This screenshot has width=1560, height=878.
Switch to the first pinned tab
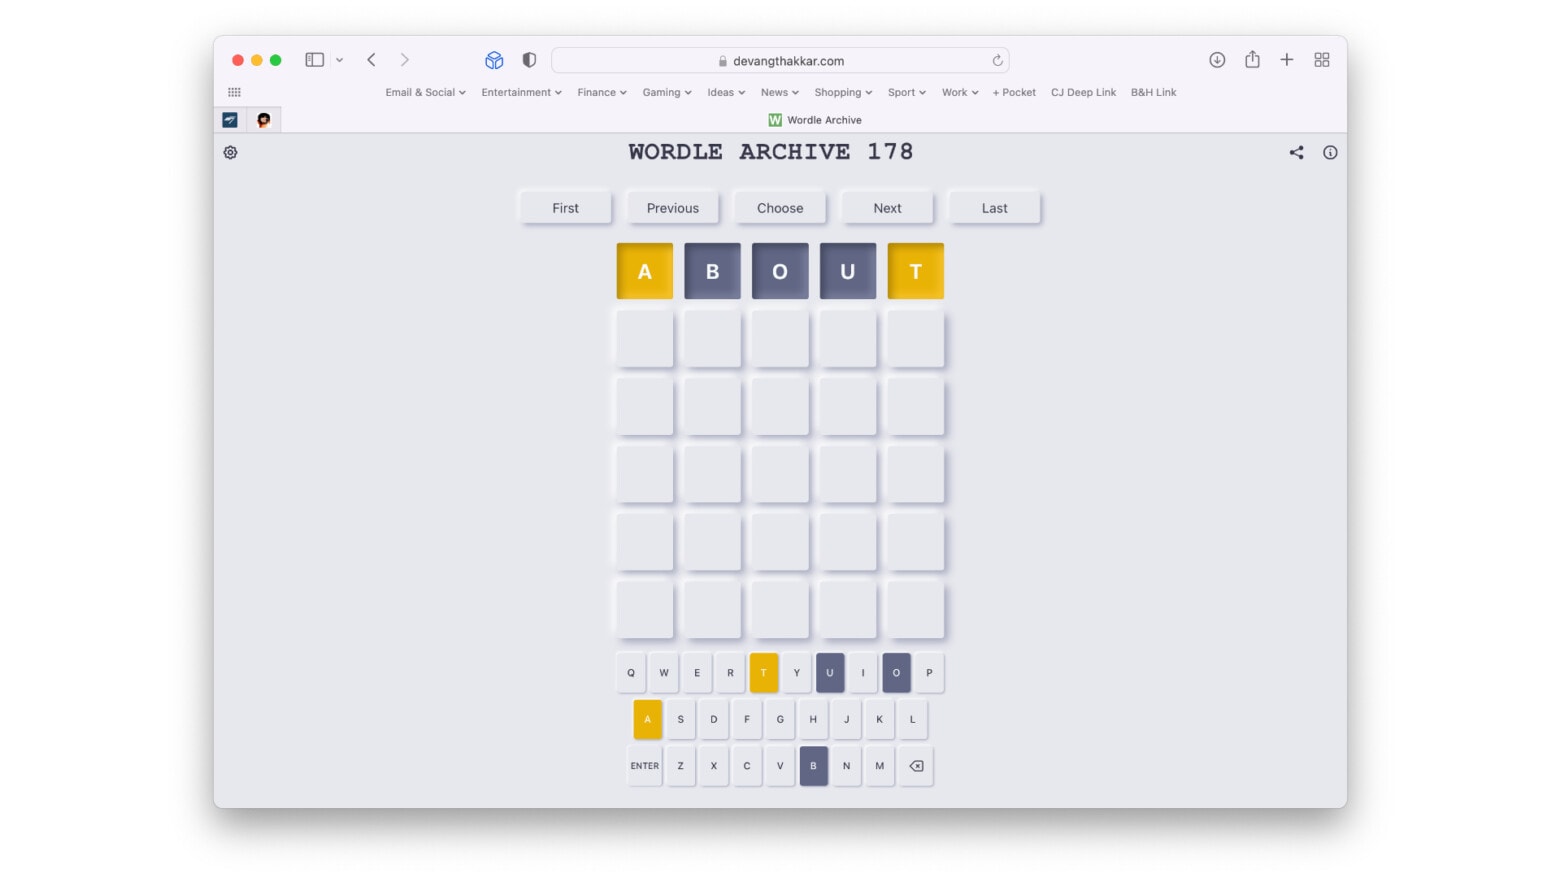pyautogui.click(x=231, y=119)
